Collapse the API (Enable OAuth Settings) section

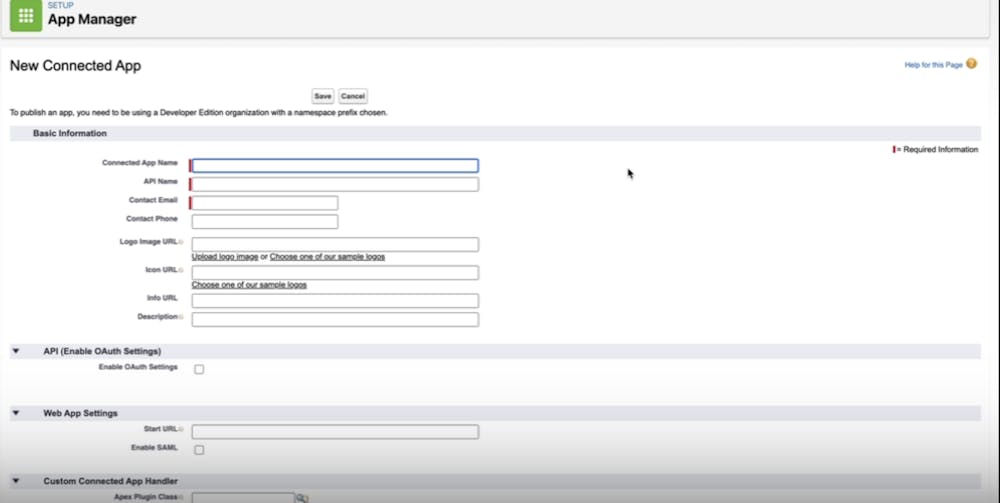16,351
